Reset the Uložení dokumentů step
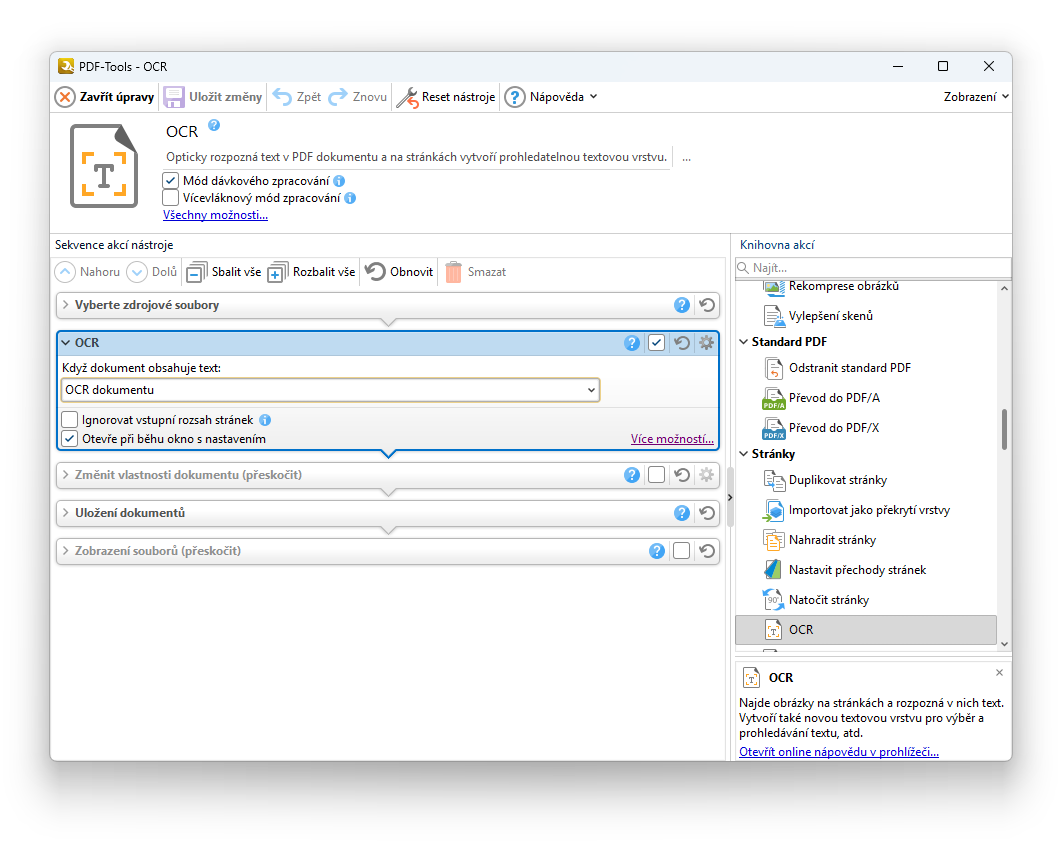 tap(707, 513)
